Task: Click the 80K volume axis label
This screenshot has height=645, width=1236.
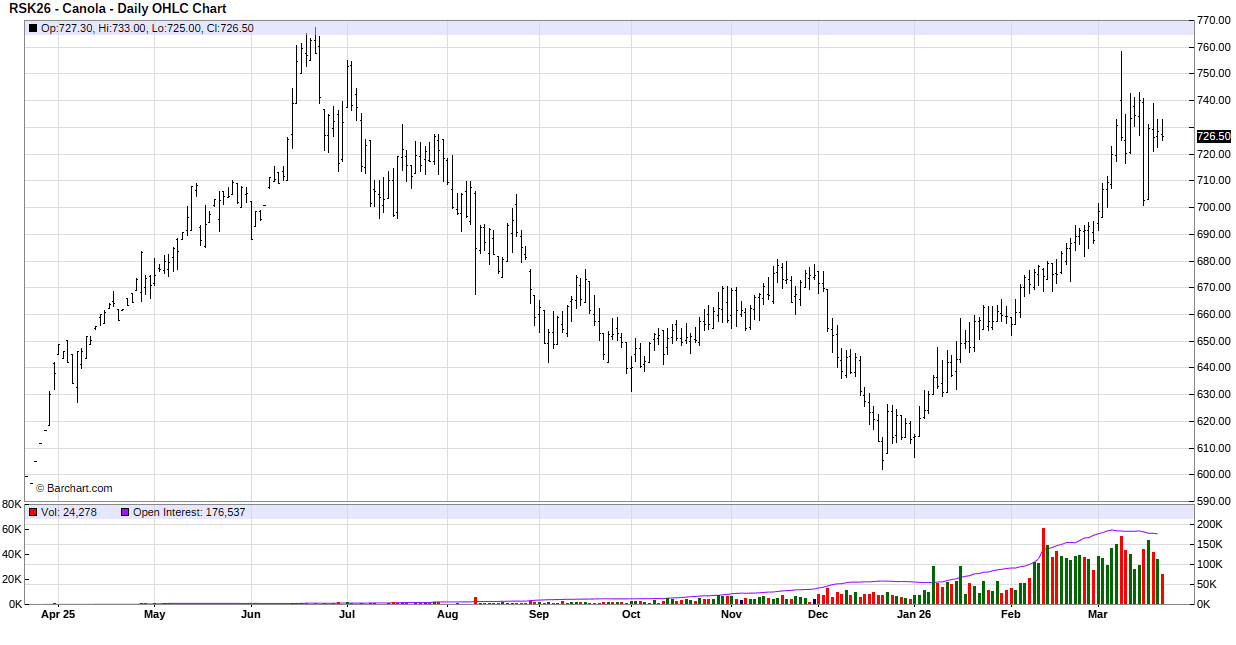Action: pos(12,504)
